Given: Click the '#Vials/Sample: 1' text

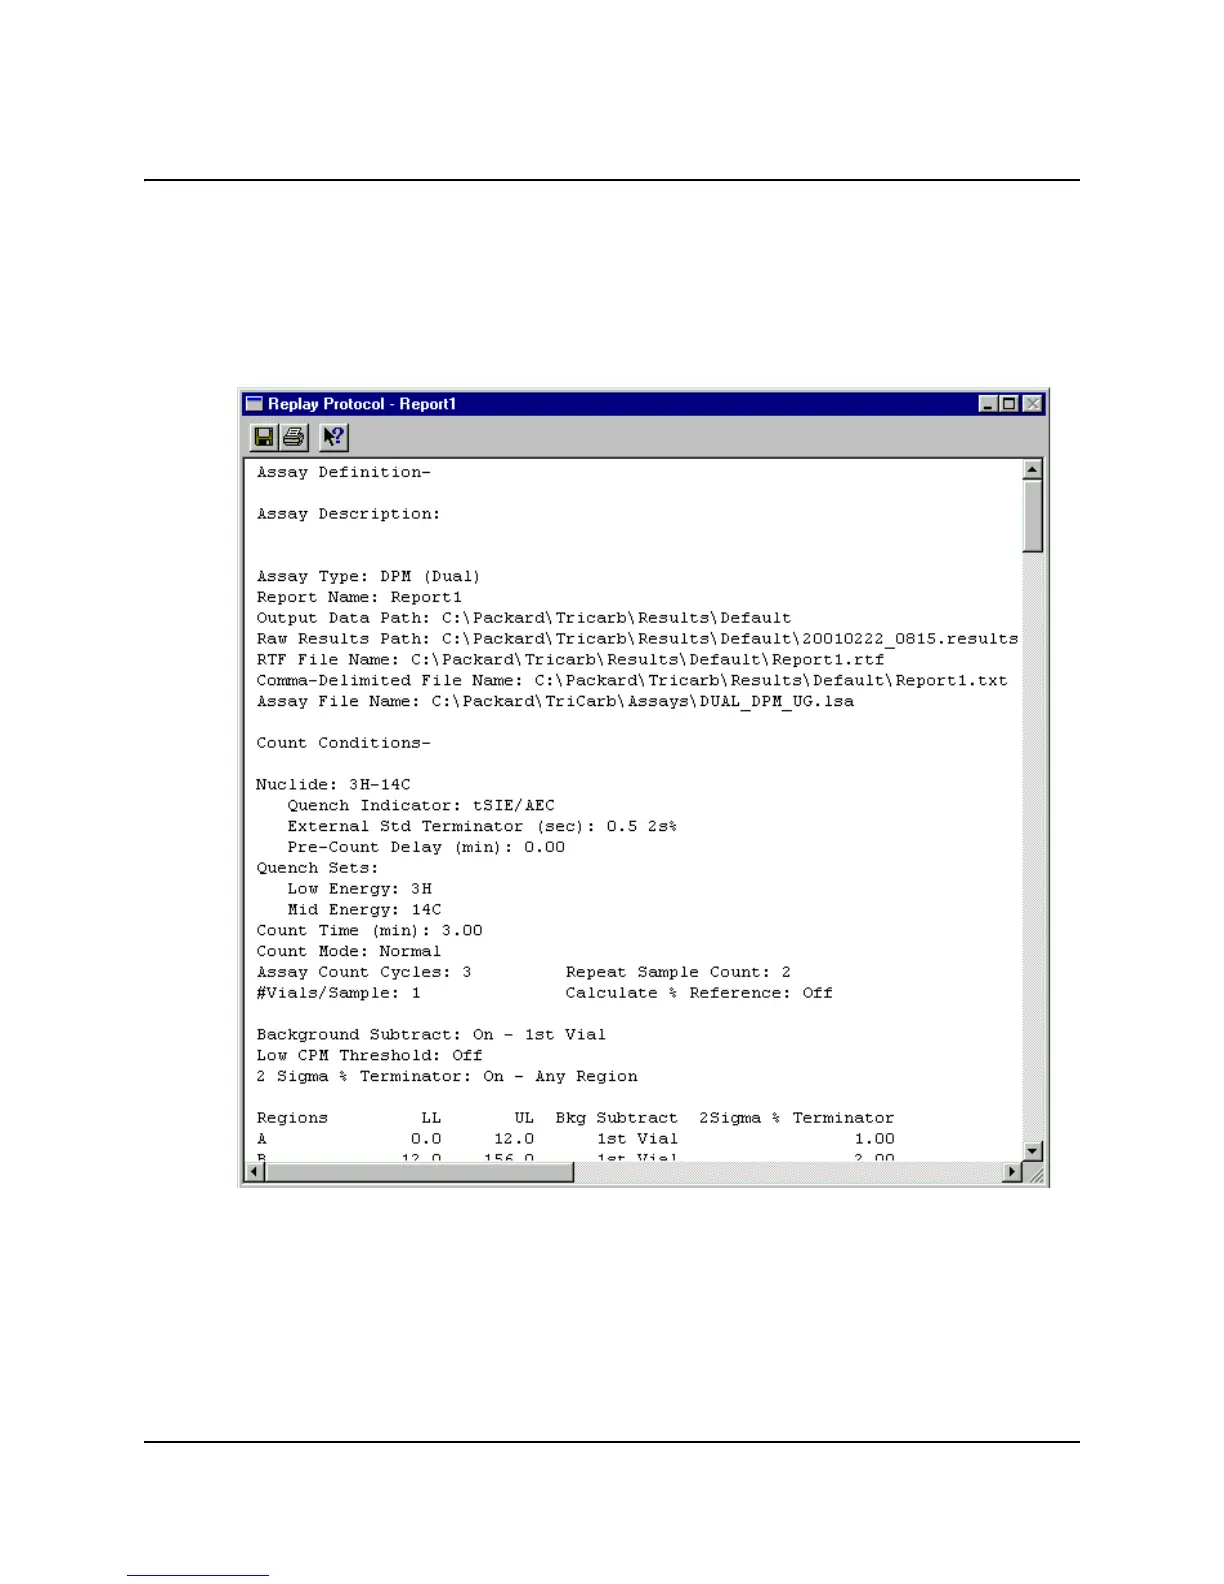Looking at the screenshot, I should (338, 993).
